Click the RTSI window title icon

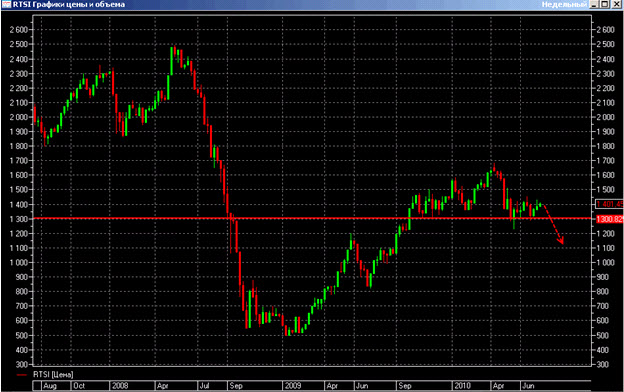click(x=6, y=4)
